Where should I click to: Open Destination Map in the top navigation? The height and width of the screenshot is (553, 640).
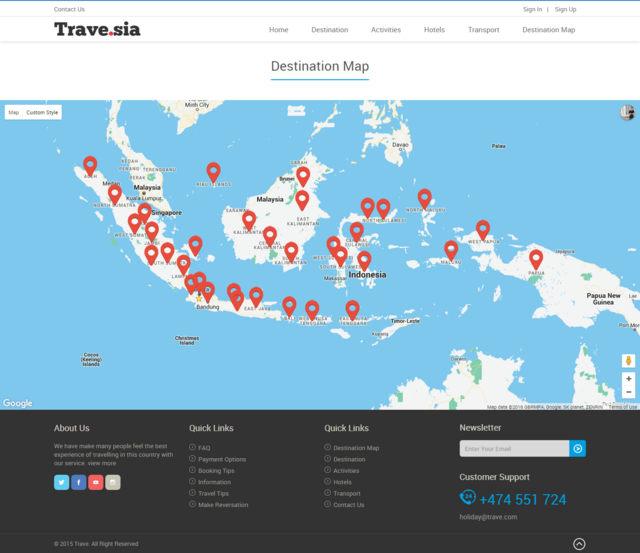click(549, 30)
